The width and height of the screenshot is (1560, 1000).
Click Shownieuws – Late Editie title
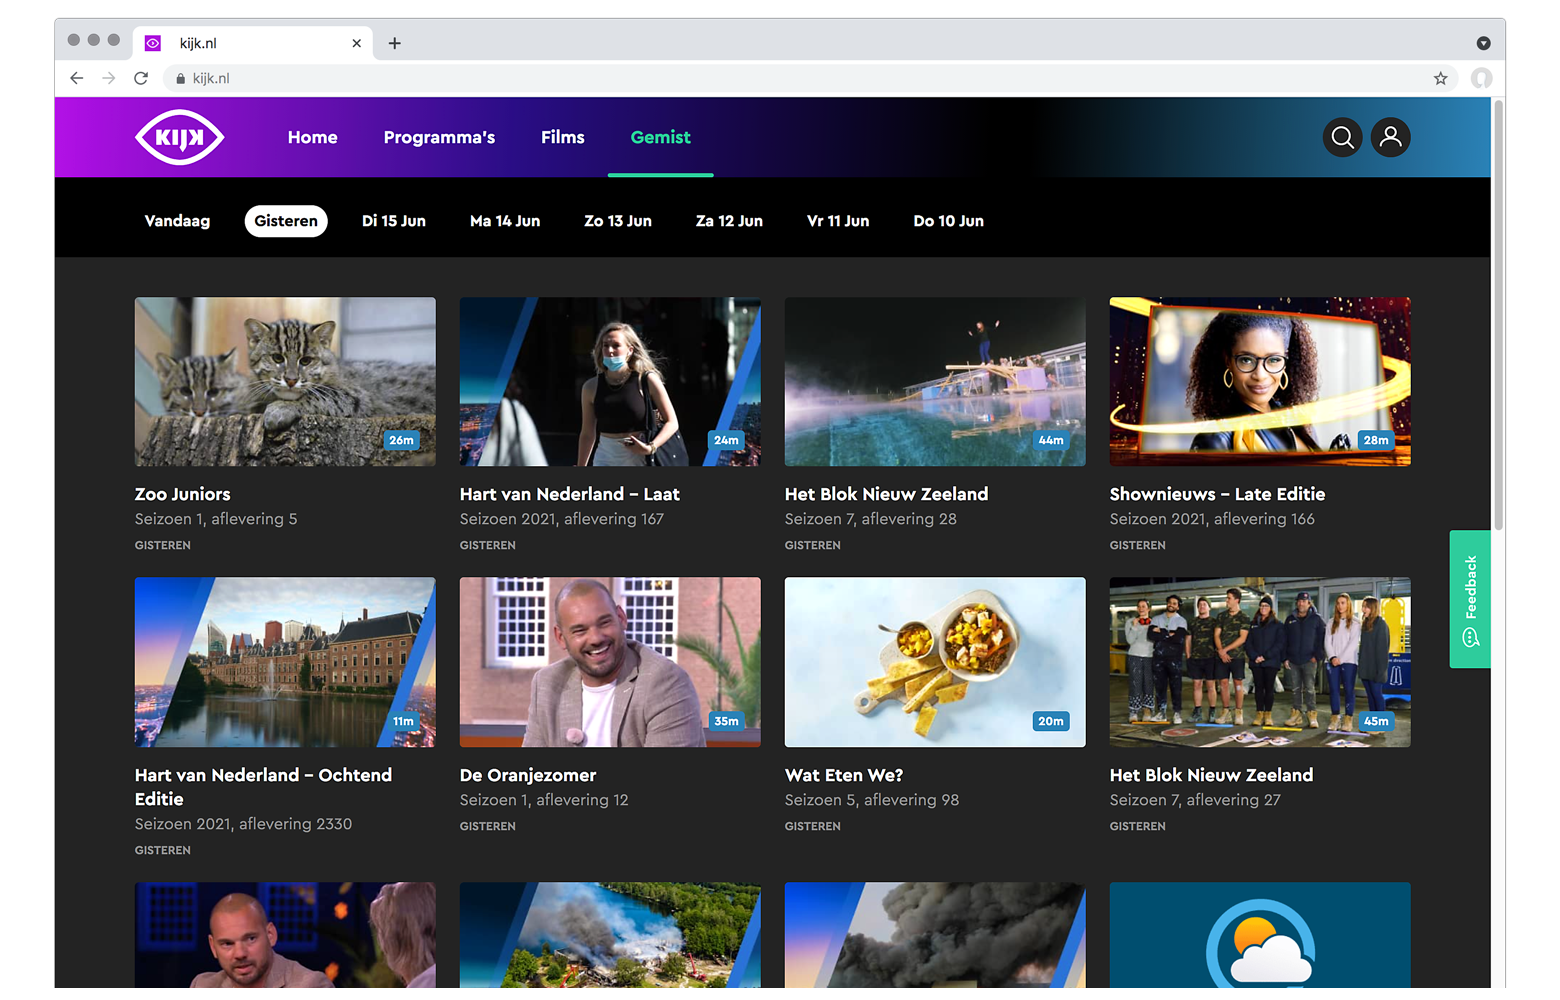click(x=1217, y=494)
